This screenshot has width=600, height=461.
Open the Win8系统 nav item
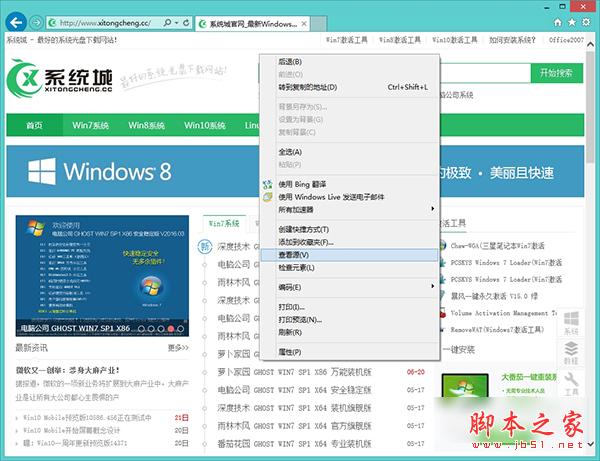147,125
